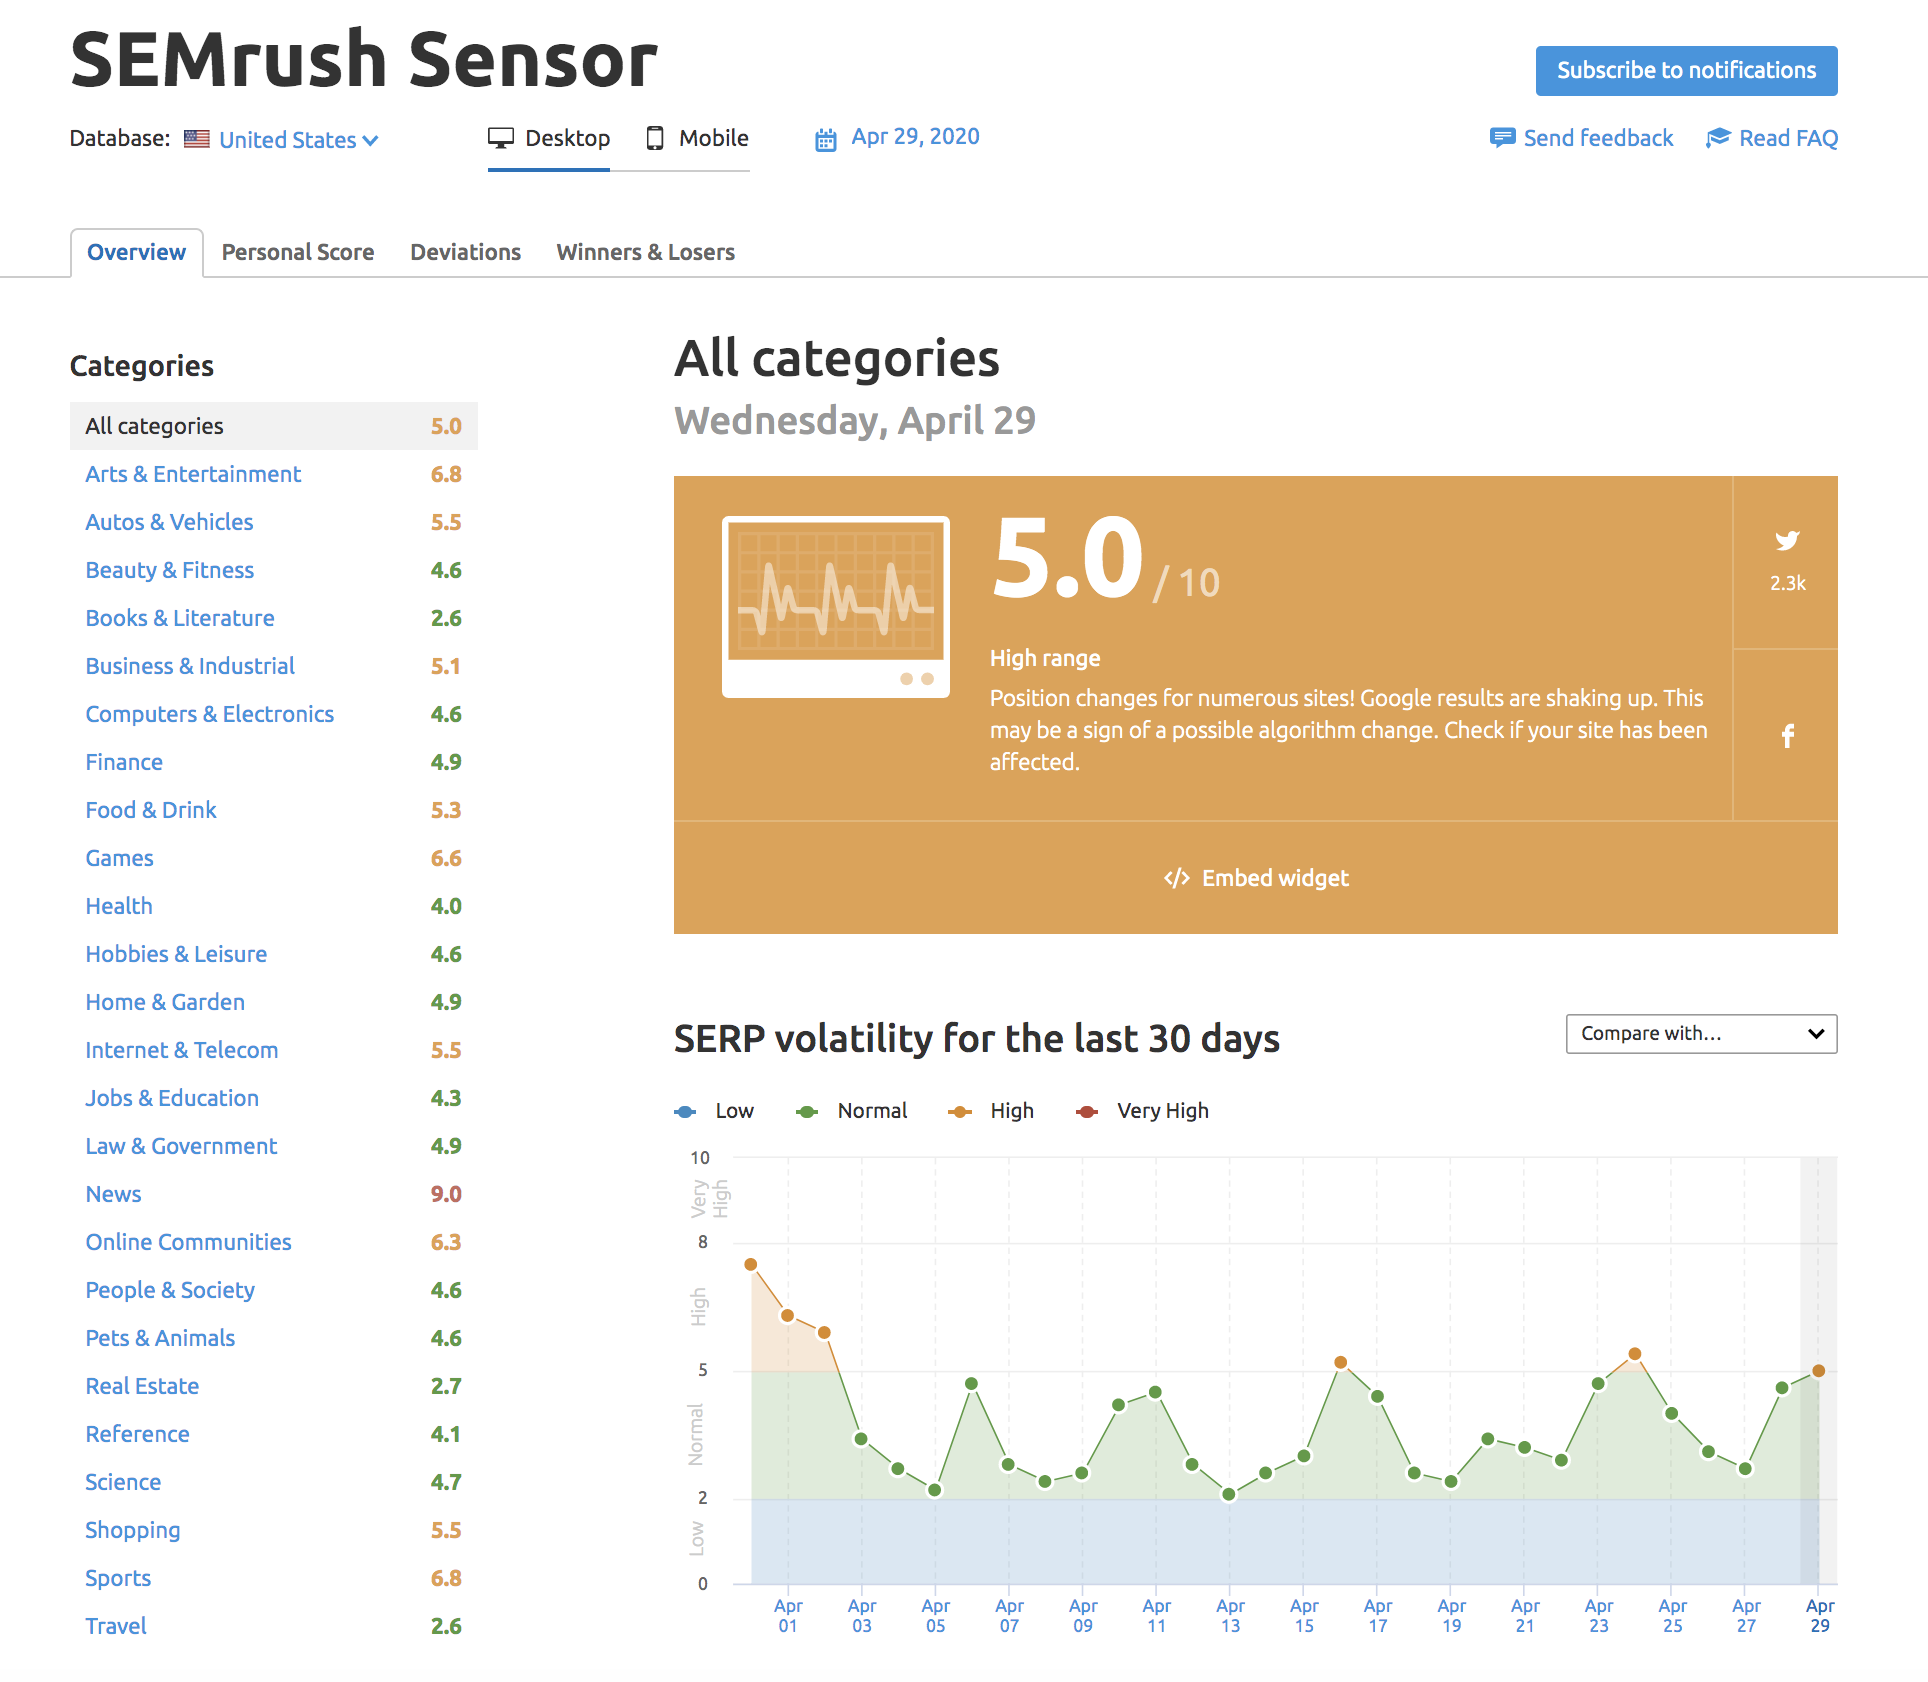Open the Shopping category
The width and height of the screenshot is (1928, 1682).
[x=133, y=1530]
